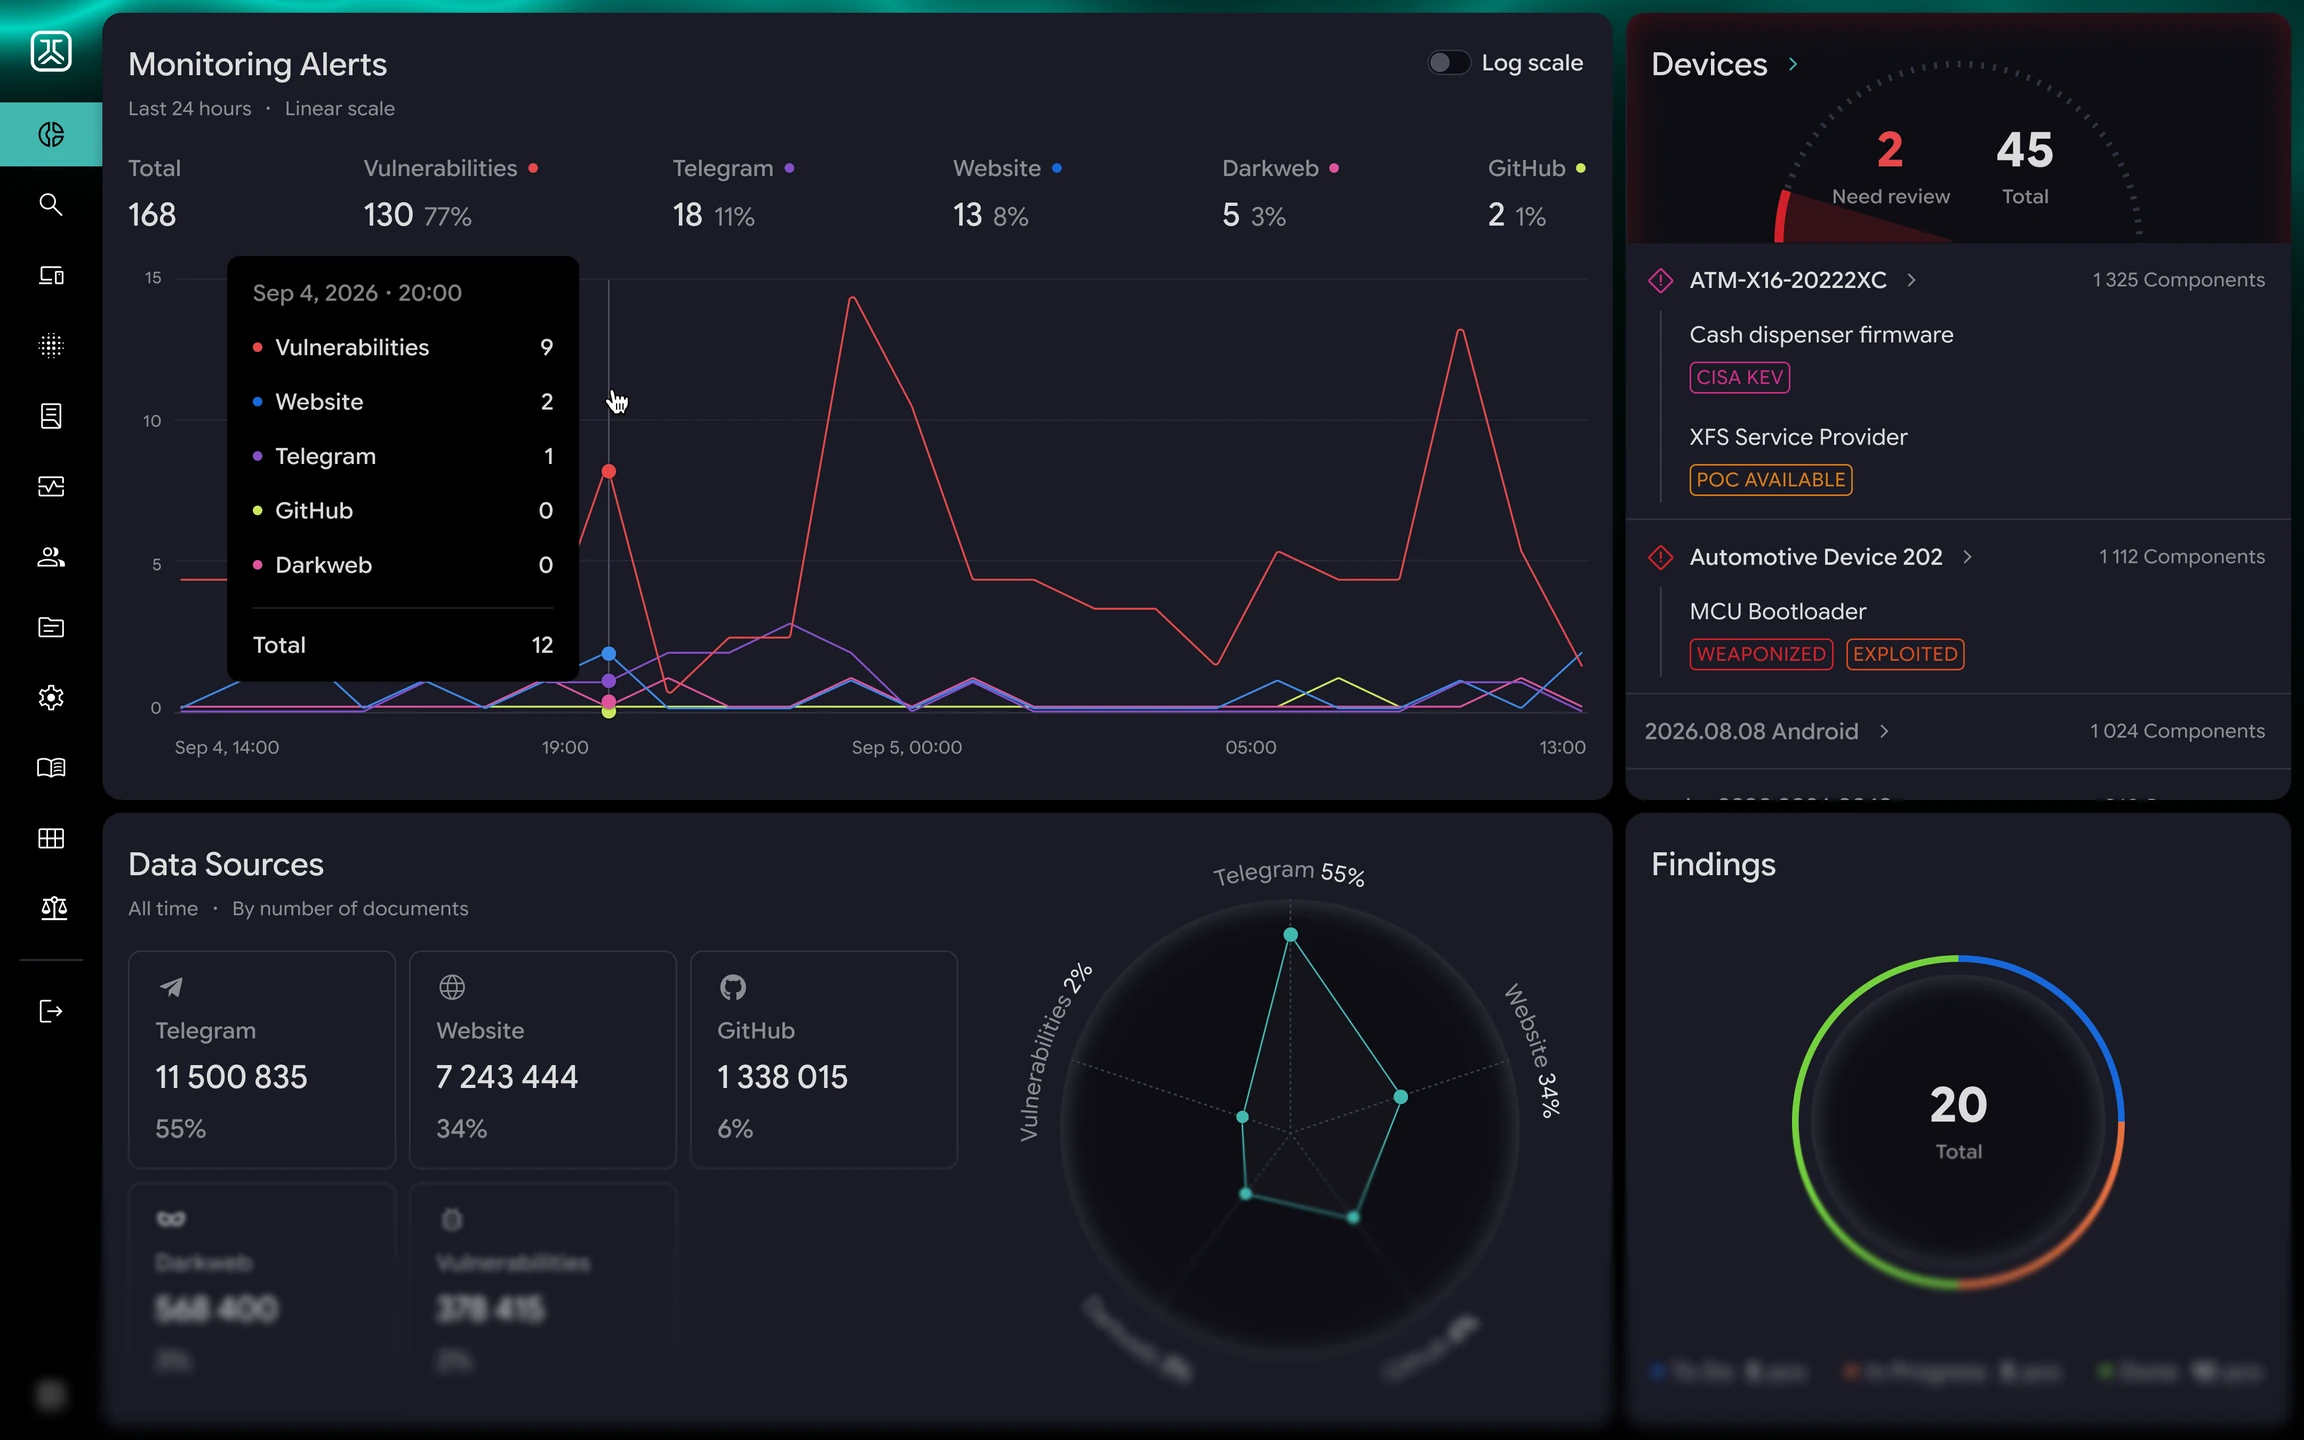Screen dimensions: 2304x1440
Task: Select the Darkweb series legend
Action: tap(1280, 168)
